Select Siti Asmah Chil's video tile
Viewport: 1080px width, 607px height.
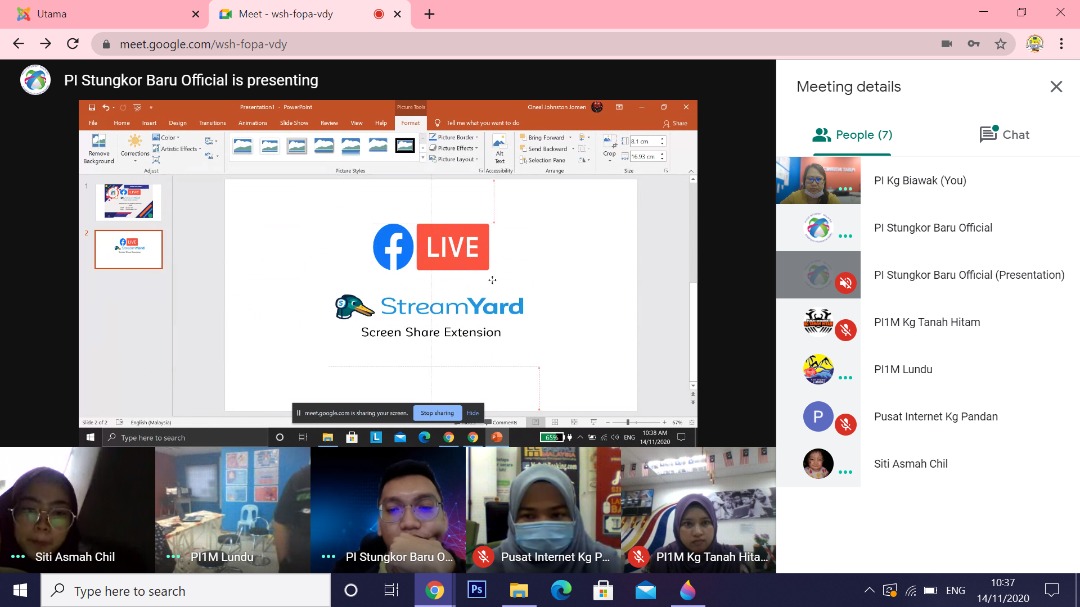(77, 509)
